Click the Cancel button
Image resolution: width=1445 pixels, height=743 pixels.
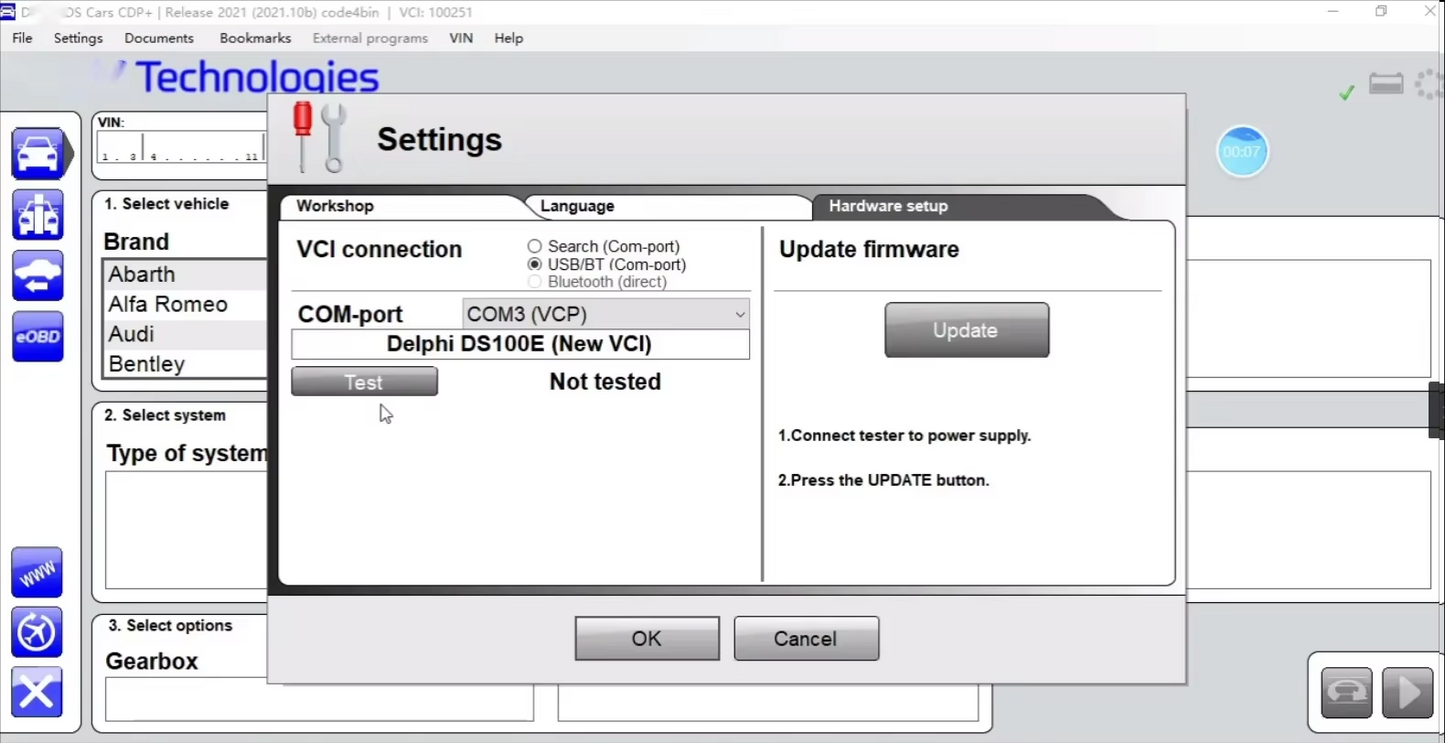coord(806,638)
